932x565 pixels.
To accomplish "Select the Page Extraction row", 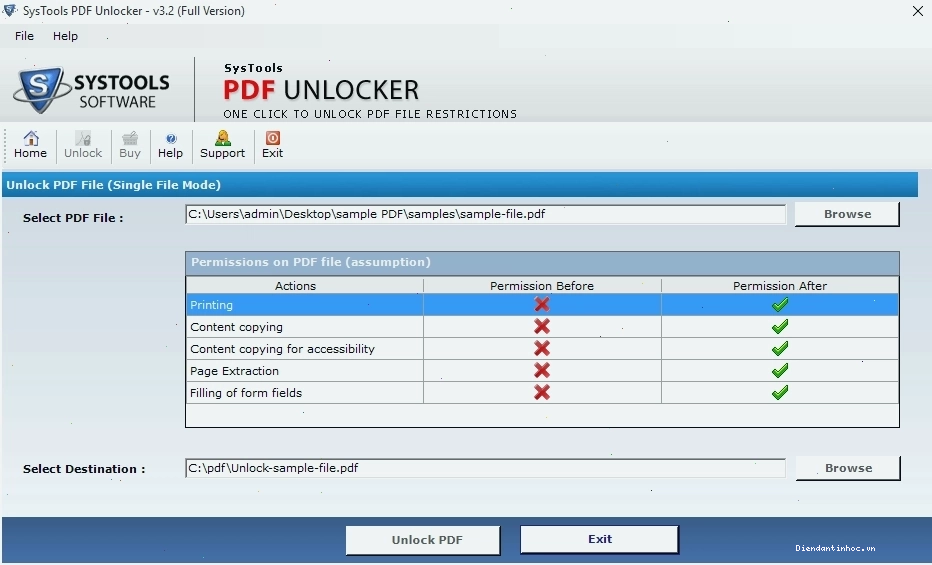I will (x=542, y=371).
